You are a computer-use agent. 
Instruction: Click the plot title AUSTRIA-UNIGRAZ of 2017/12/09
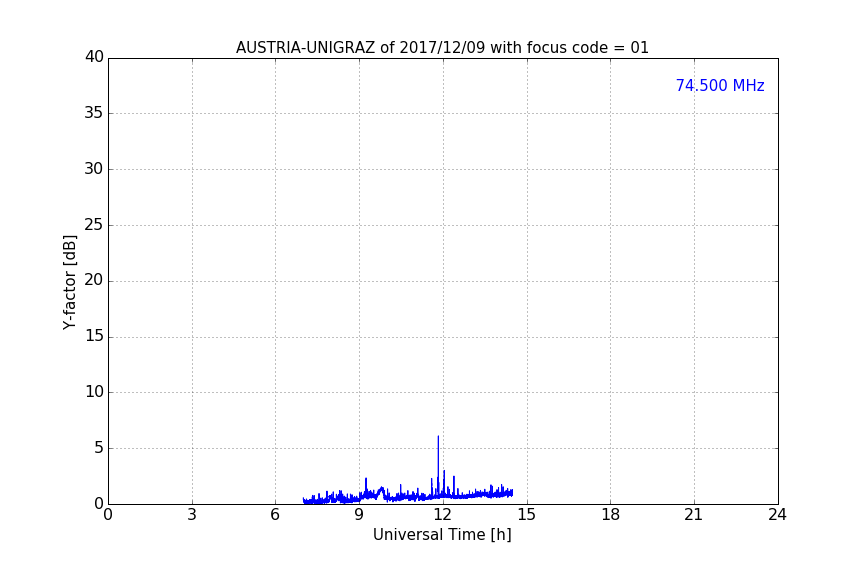[442, 48]
